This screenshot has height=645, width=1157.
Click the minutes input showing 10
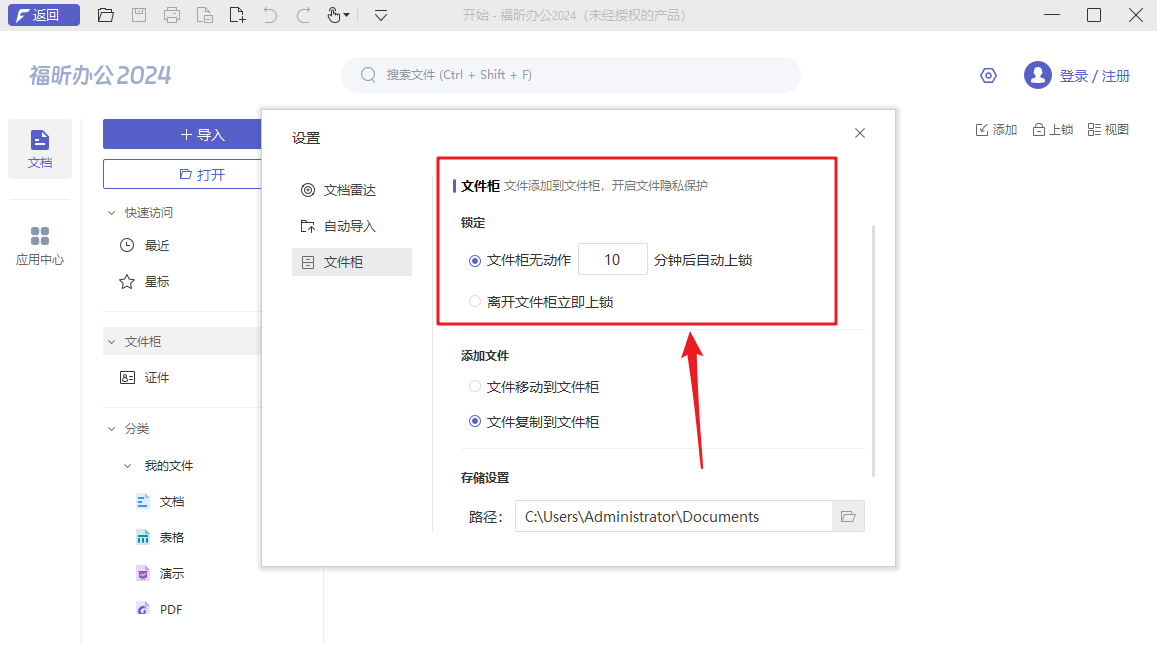coord(613,258)
